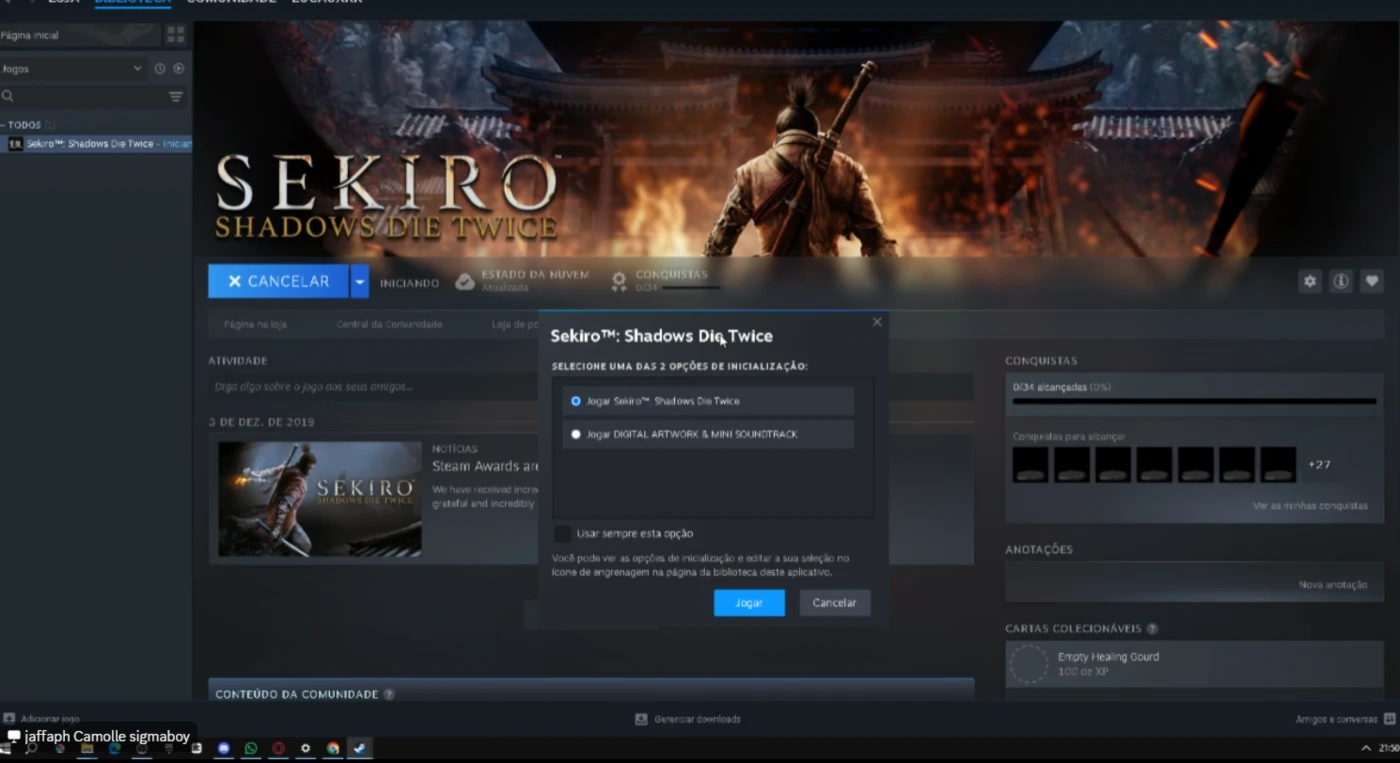Viewport: 1400px width, 763px height.
Task: Open the Central da Comunidade tab
Action: point(389,324)
